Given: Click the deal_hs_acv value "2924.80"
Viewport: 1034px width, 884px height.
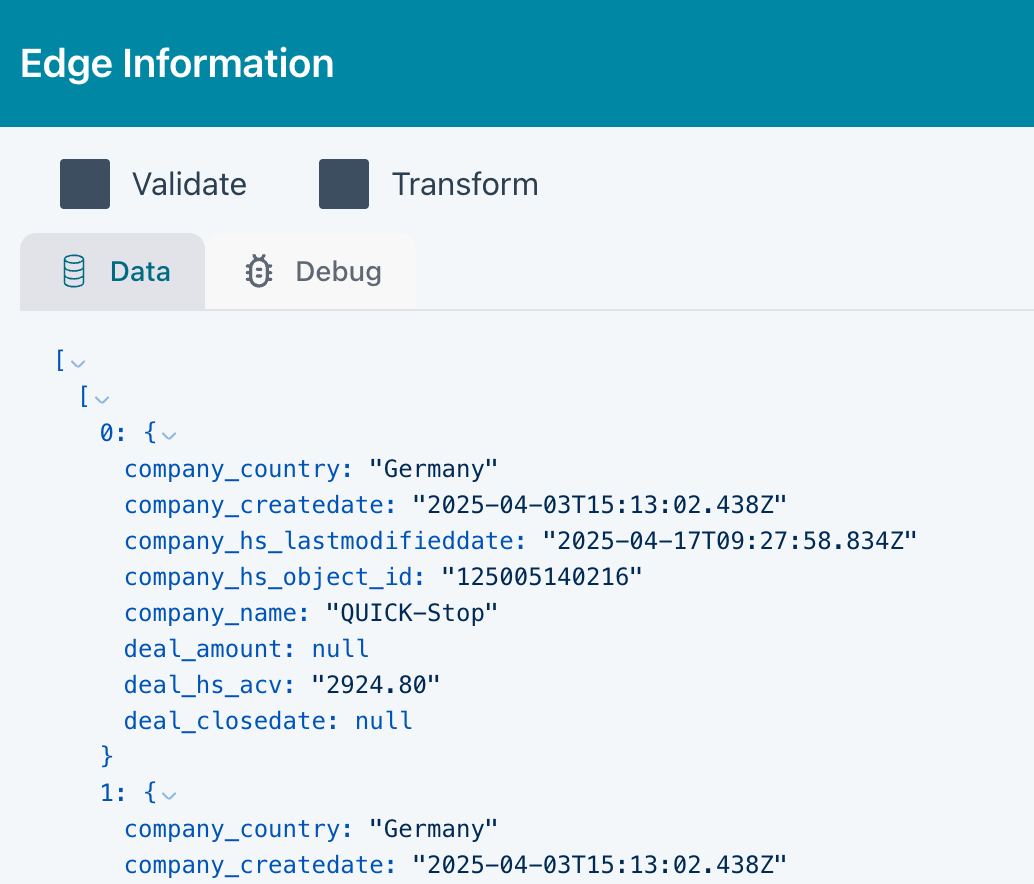Looking at the screenshot, I should click(x=376, y=685).
